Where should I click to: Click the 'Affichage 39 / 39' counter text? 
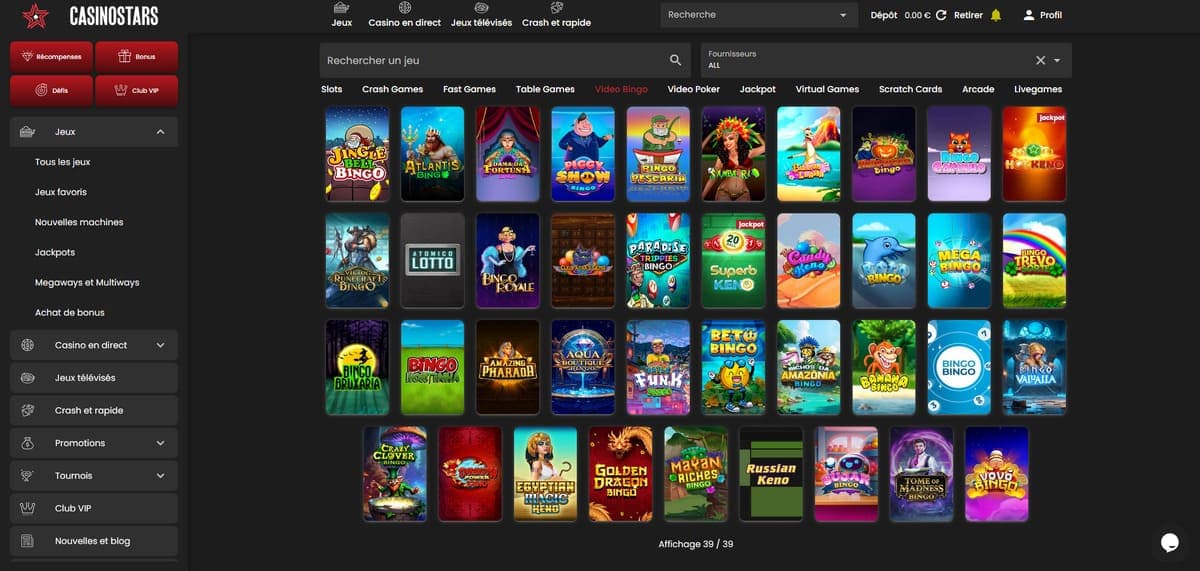tap(696, 544)
